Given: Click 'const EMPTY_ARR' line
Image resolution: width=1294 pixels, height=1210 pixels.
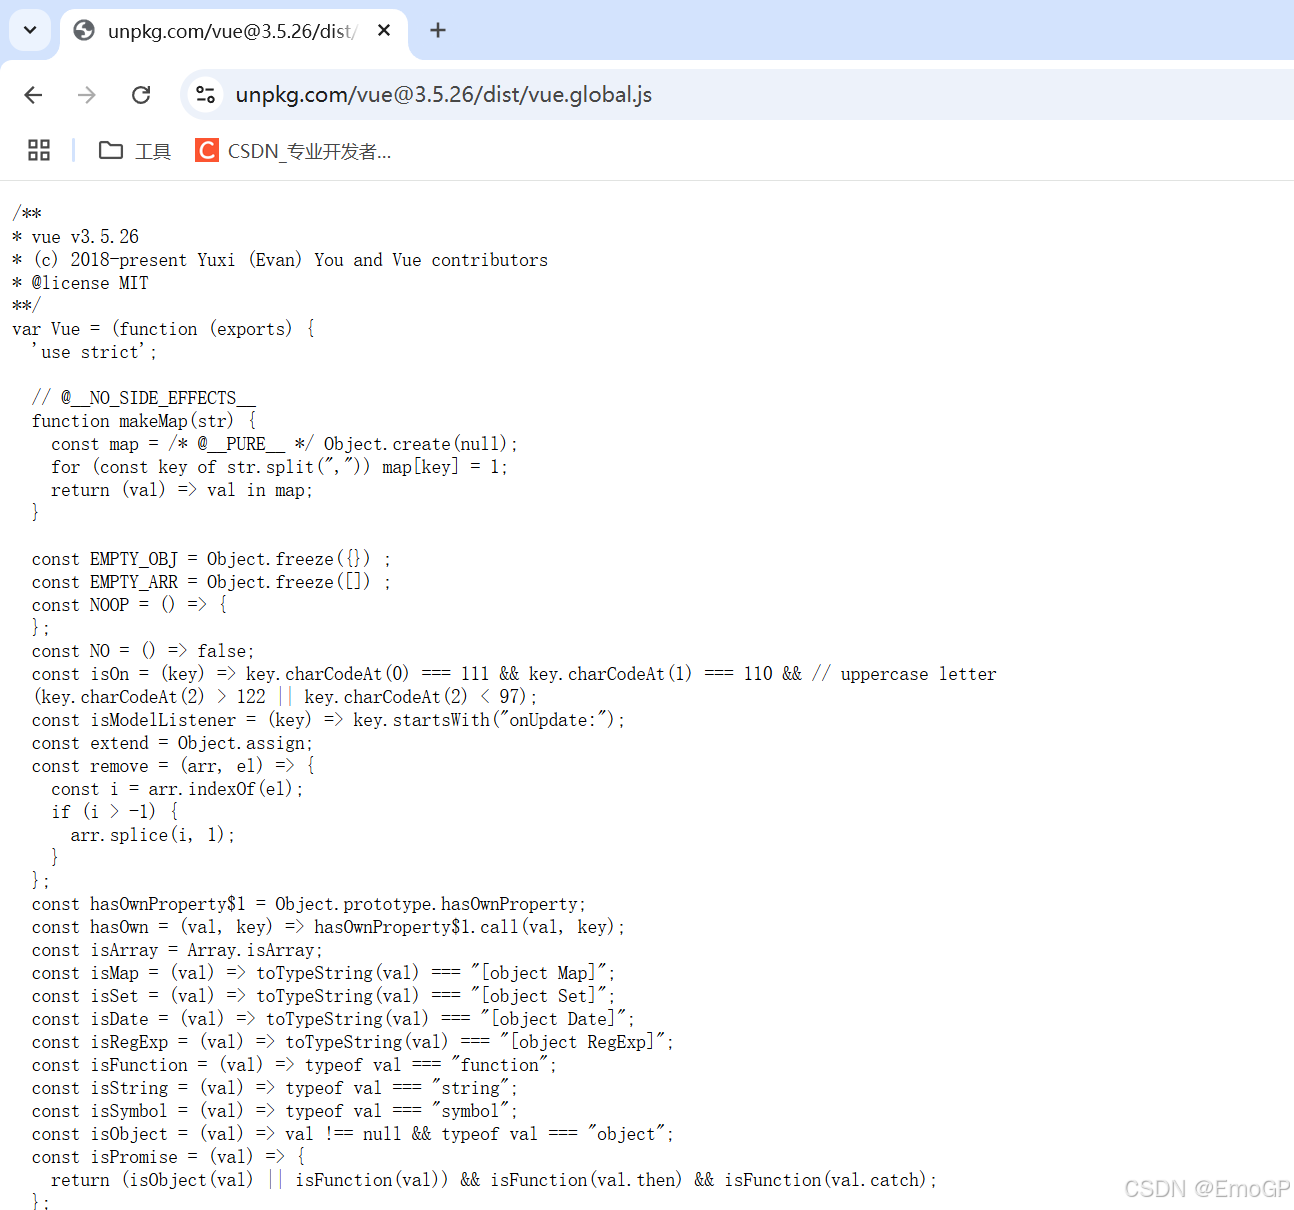Looking at the screenshot, I should [211, 582].
